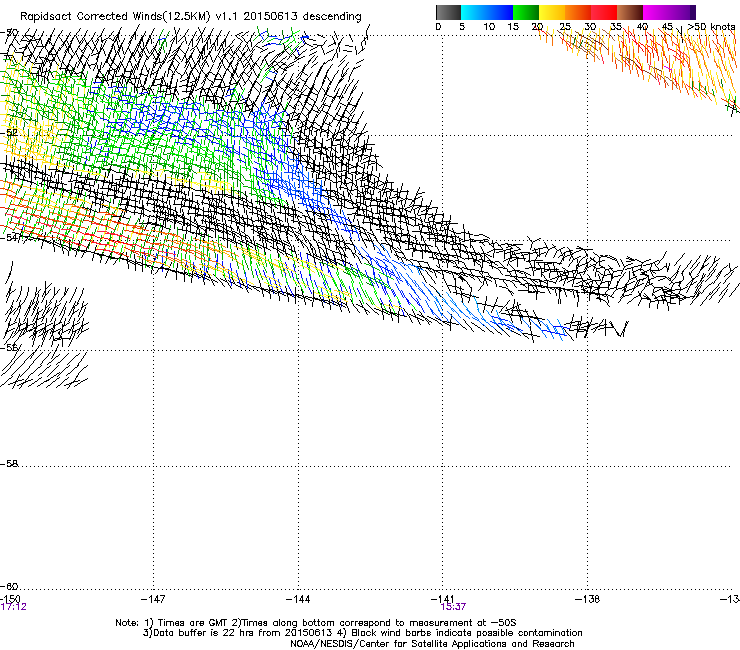
Task: Click the blue 5–15 knots legend segment
Action: (487, 12)
